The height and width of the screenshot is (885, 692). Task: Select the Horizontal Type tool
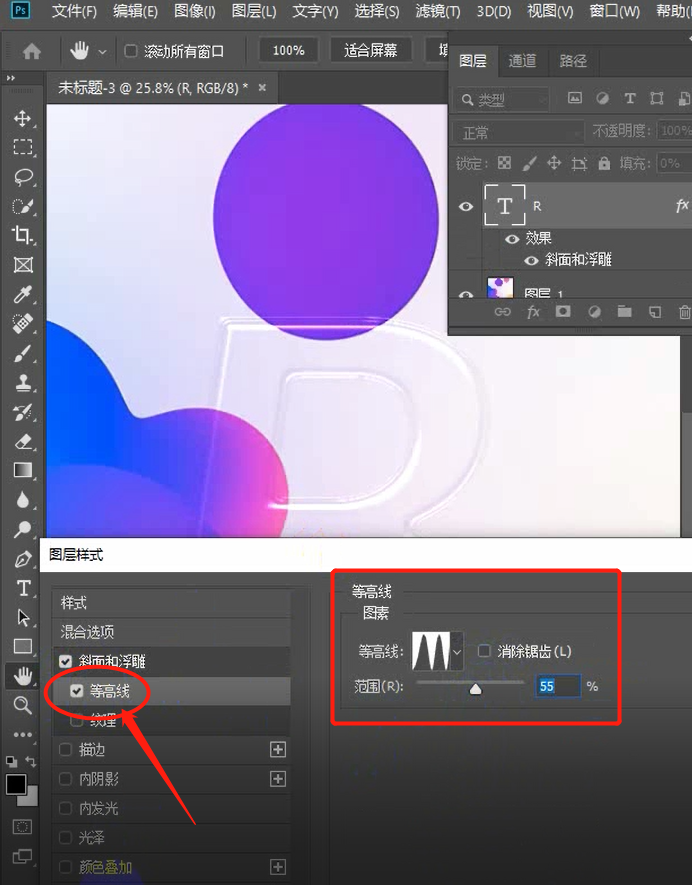tap(23, 589)
